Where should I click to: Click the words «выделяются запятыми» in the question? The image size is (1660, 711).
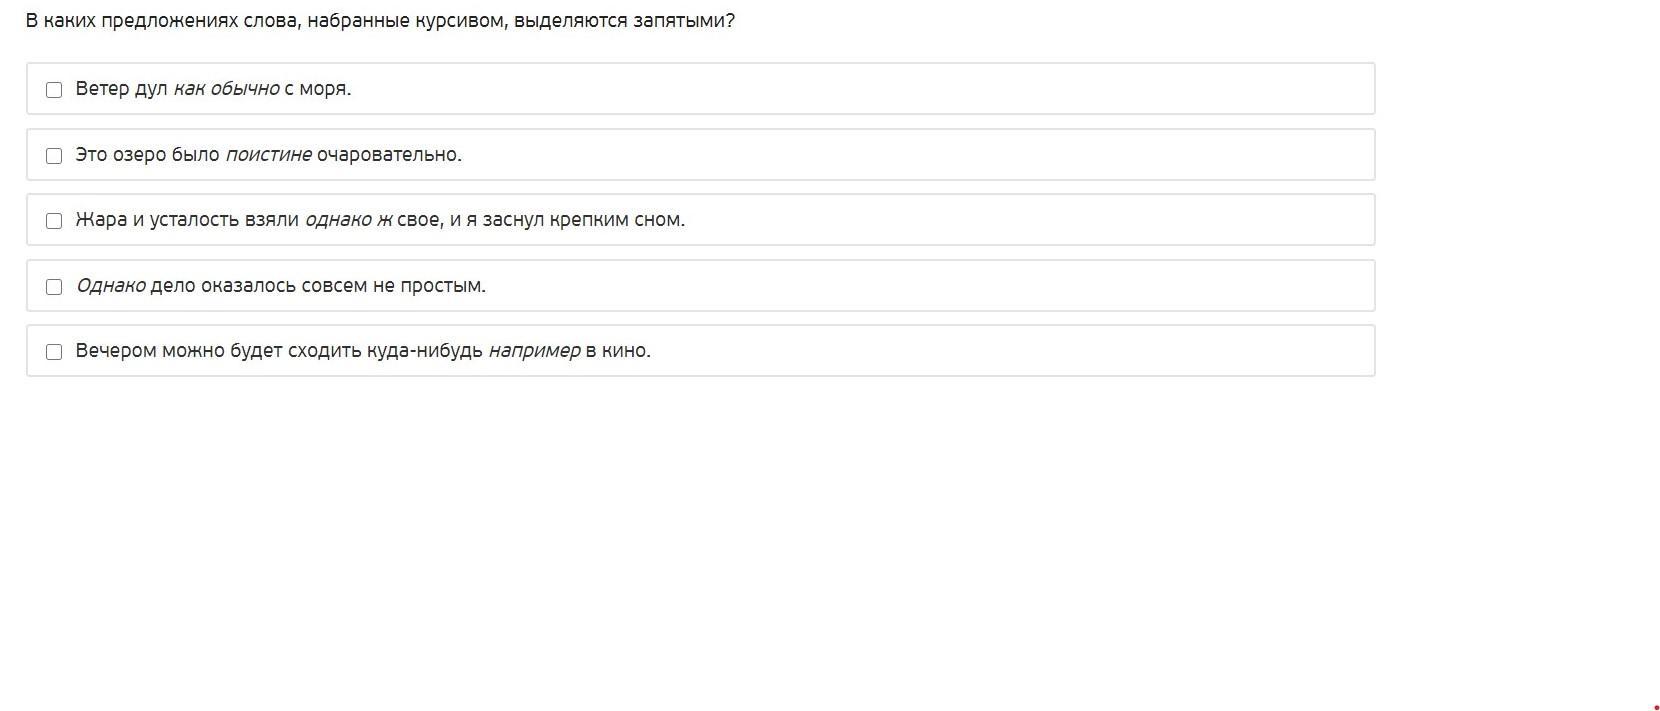pyautogui.click(x=624, y=21)
